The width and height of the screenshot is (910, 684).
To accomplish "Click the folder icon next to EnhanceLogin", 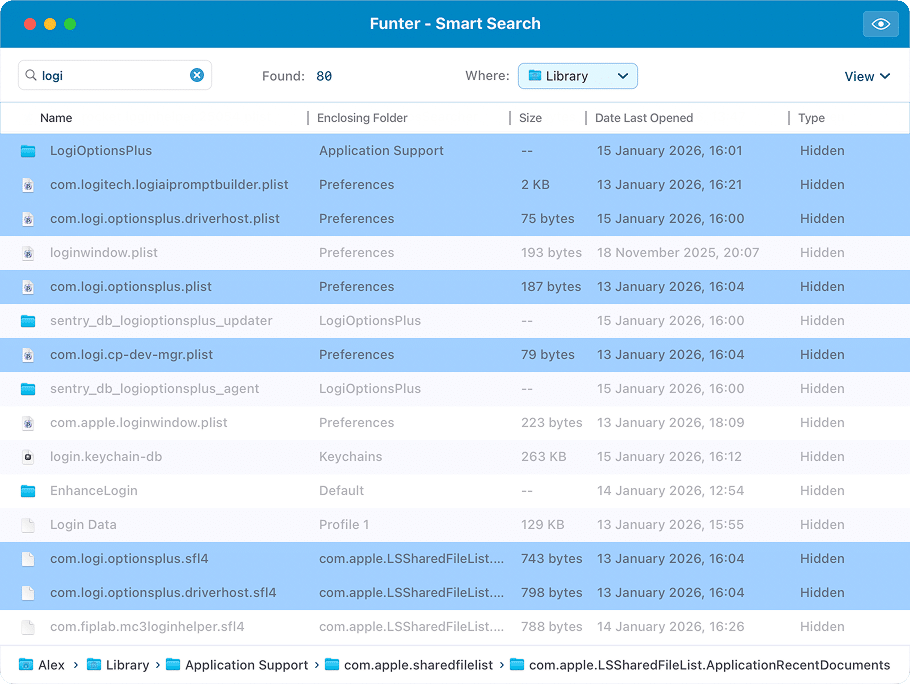I will tap(28, 490).
